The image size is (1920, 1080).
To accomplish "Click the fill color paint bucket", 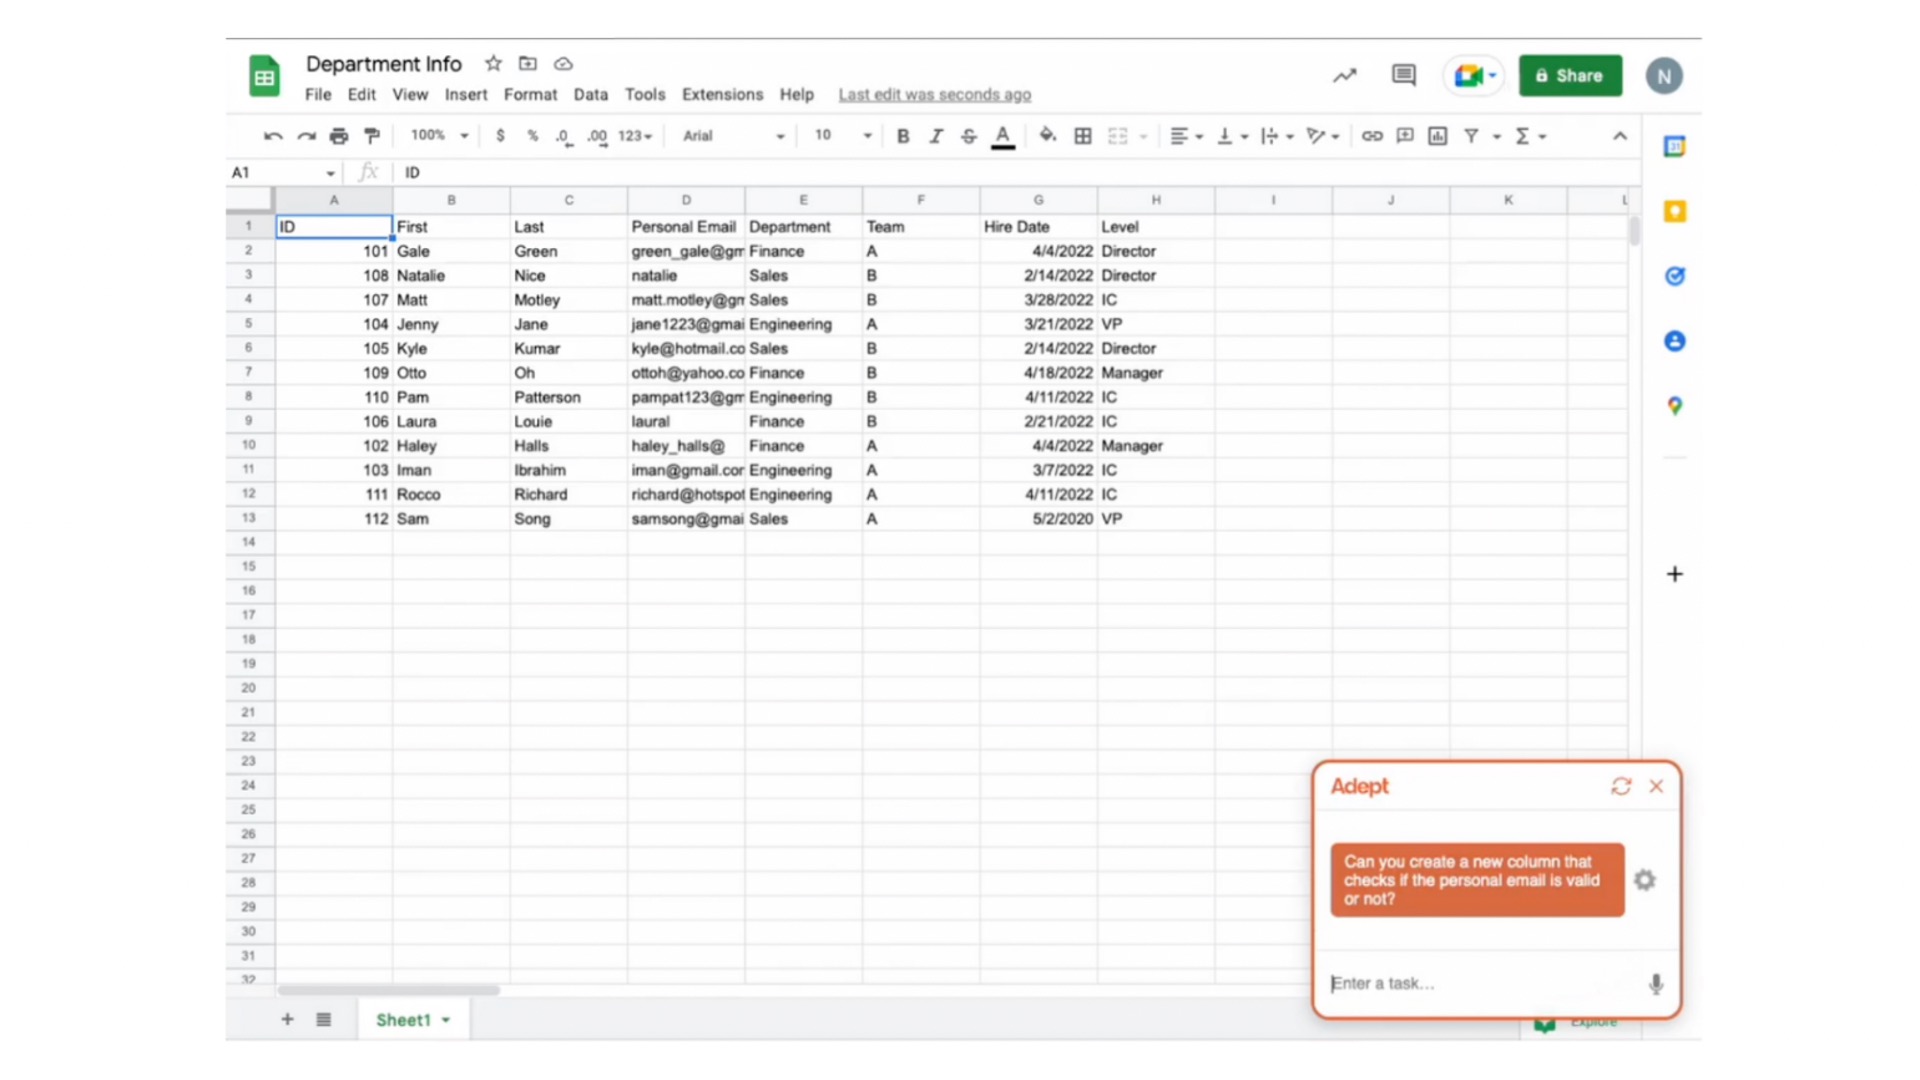I will [1047, 136].
